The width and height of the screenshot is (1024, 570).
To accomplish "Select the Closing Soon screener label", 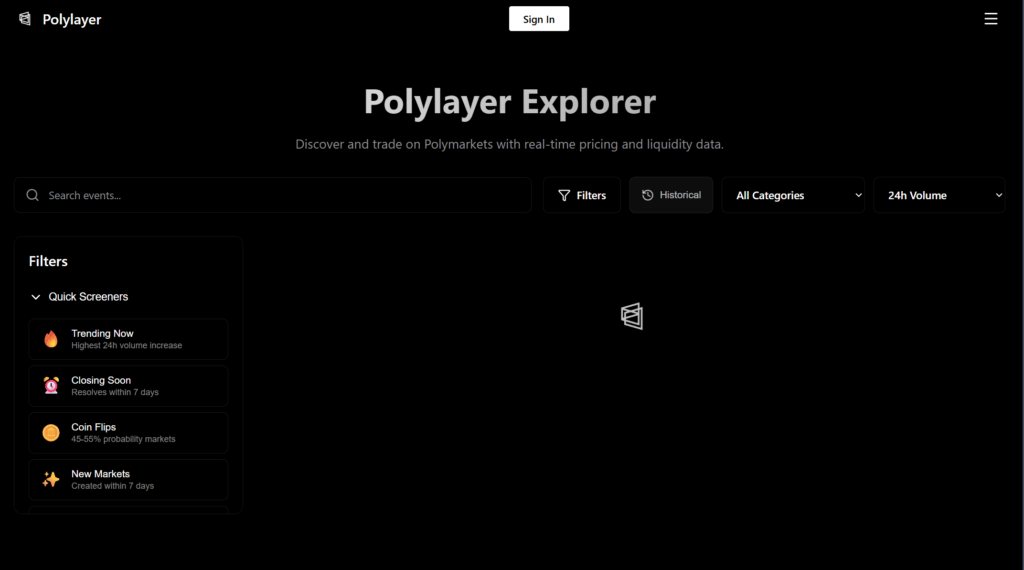I will coord(101,380).
